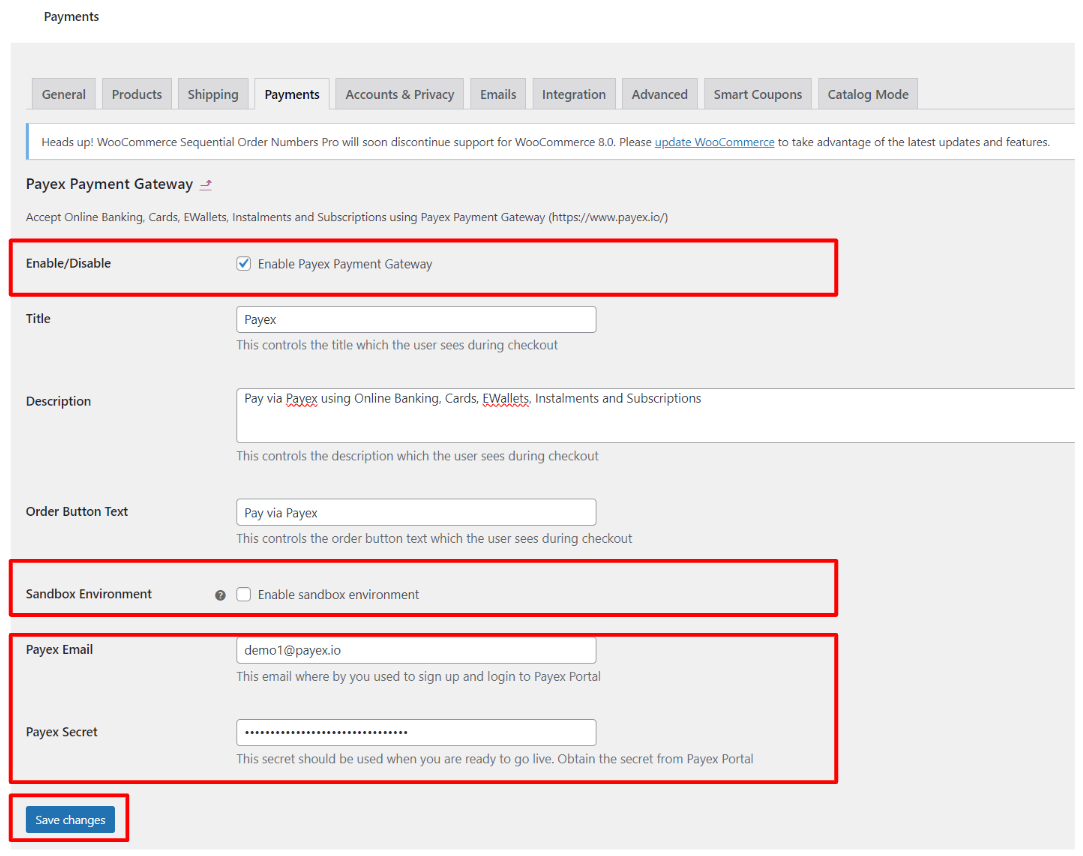Click the Sandbox Environment help tooltip icon
1083x856 pixels.
220,595
